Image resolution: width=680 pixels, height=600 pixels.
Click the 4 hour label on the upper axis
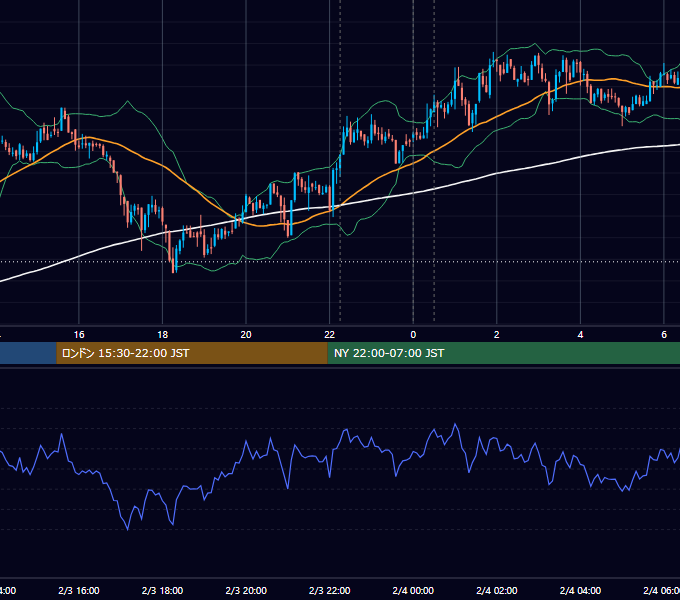tap(580, 335)
